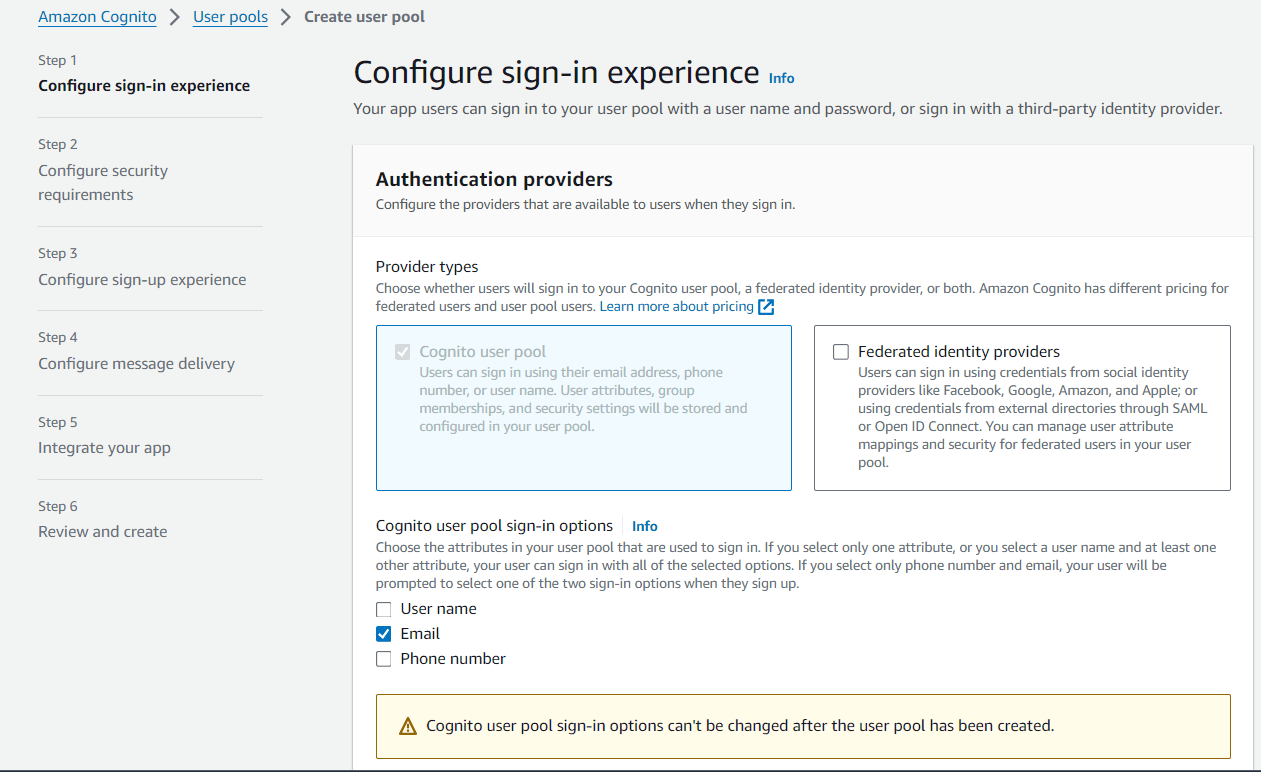Click the Authentication providers heading
Screen dimensions: 1261x772
[x=494, y=180]
